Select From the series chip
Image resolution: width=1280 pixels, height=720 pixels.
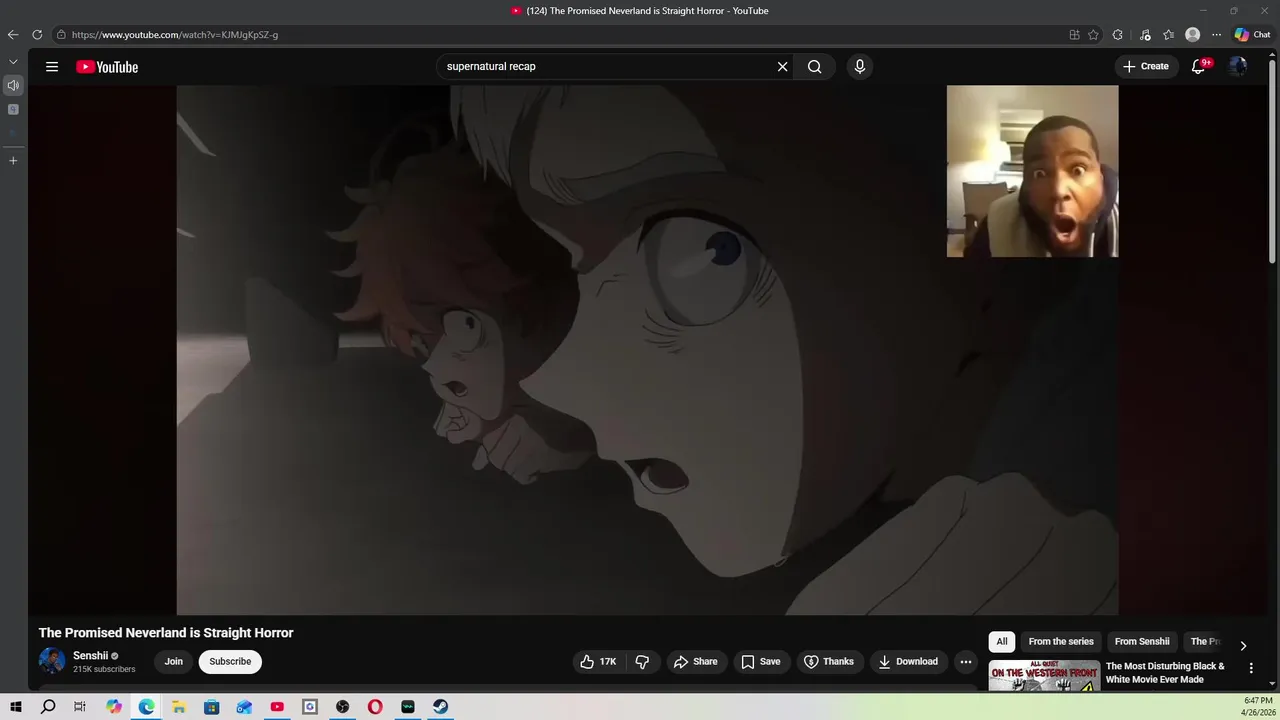1061,642
